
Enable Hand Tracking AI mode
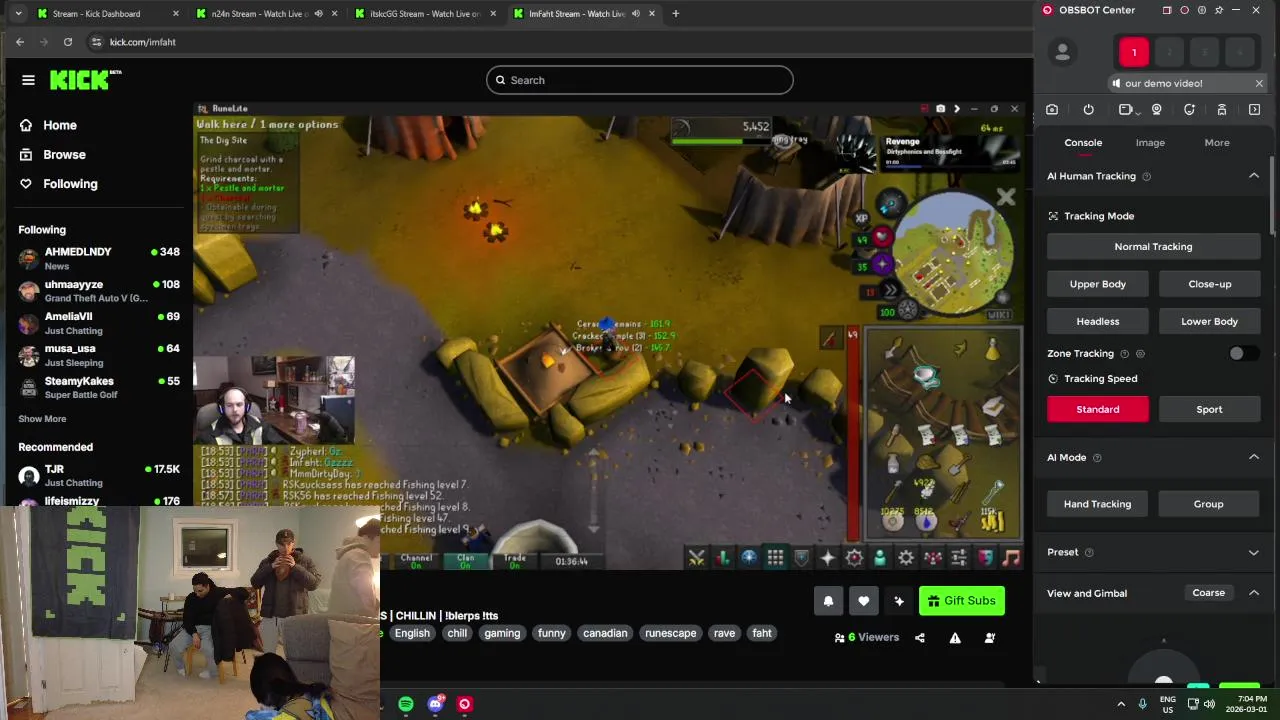click(x=1098, y=504)
